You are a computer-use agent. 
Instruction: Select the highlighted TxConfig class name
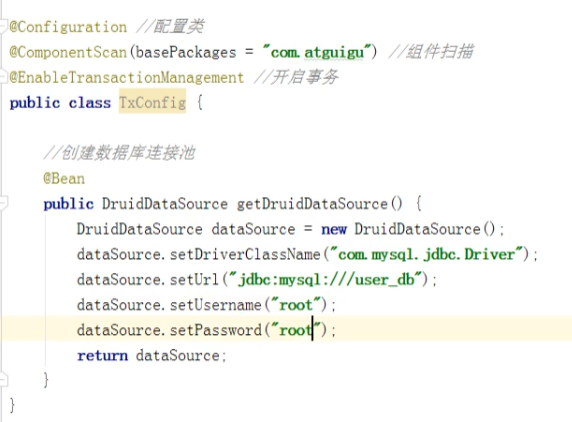click(152, 102)
